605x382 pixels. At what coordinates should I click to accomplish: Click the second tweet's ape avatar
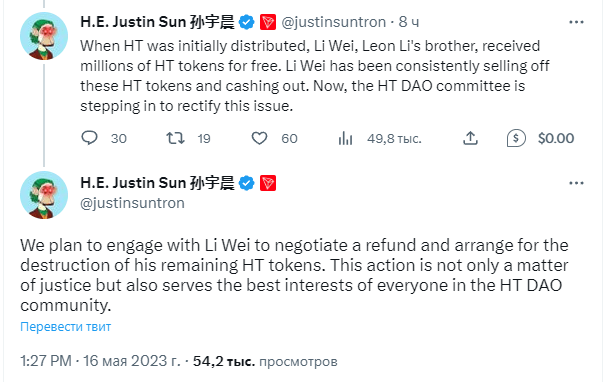[x=44, y=195]
